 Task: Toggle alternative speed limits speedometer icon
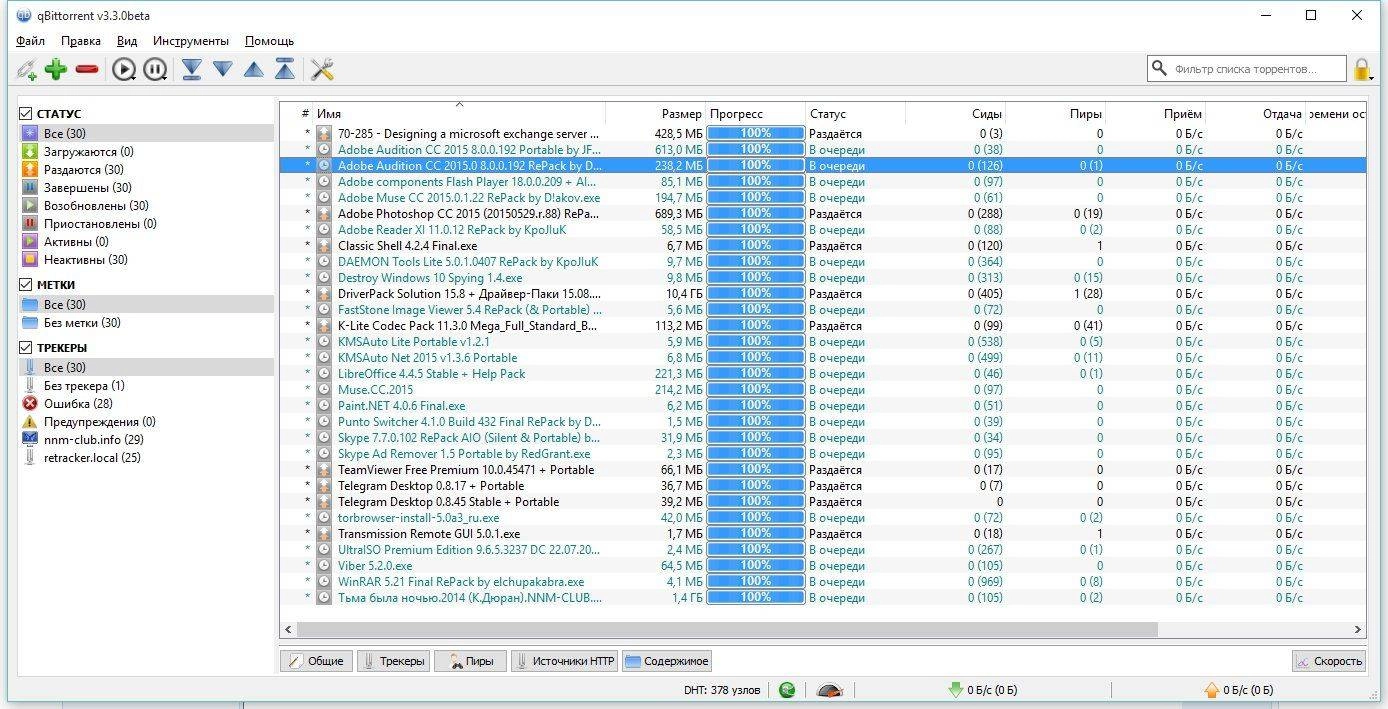coord(829,689)
